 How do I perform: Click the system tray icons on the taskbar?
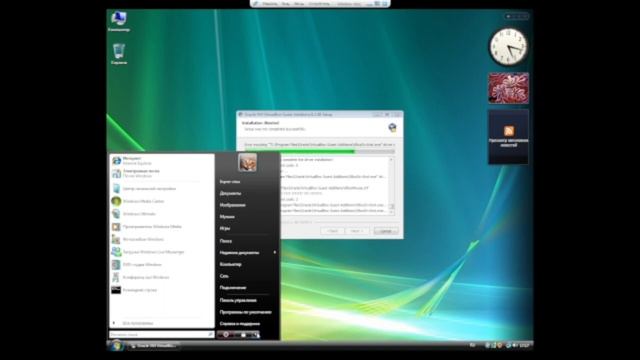(x=500, y=345)
